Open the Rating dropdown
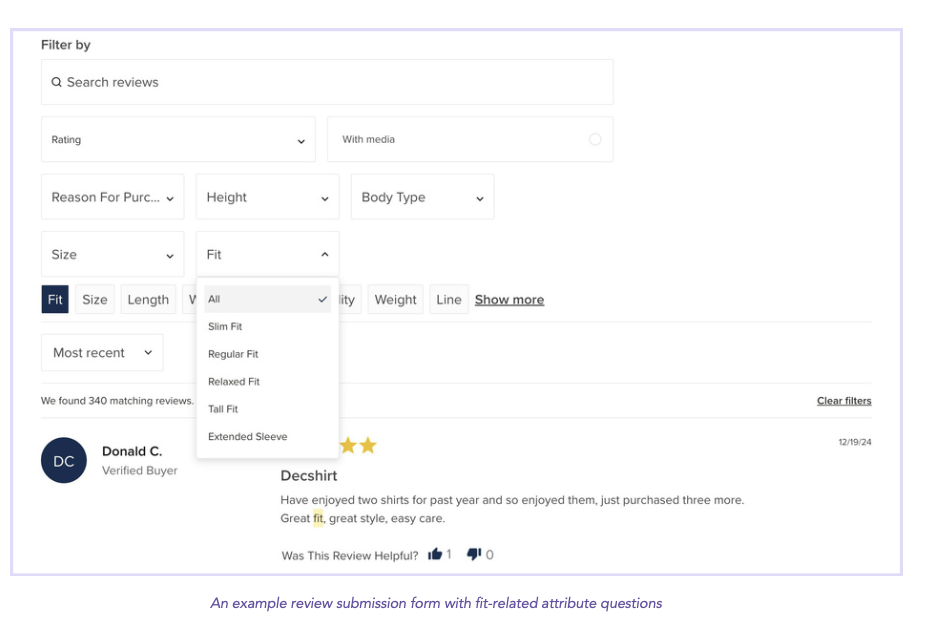Image resolution: width=928 pixels, height=640 pixels. point(178,140)
